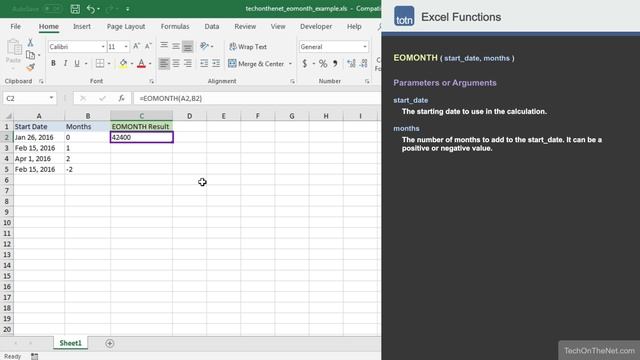Click the Save icon in the title bar
Screen dimensions: 640x360
coord(75,9)
